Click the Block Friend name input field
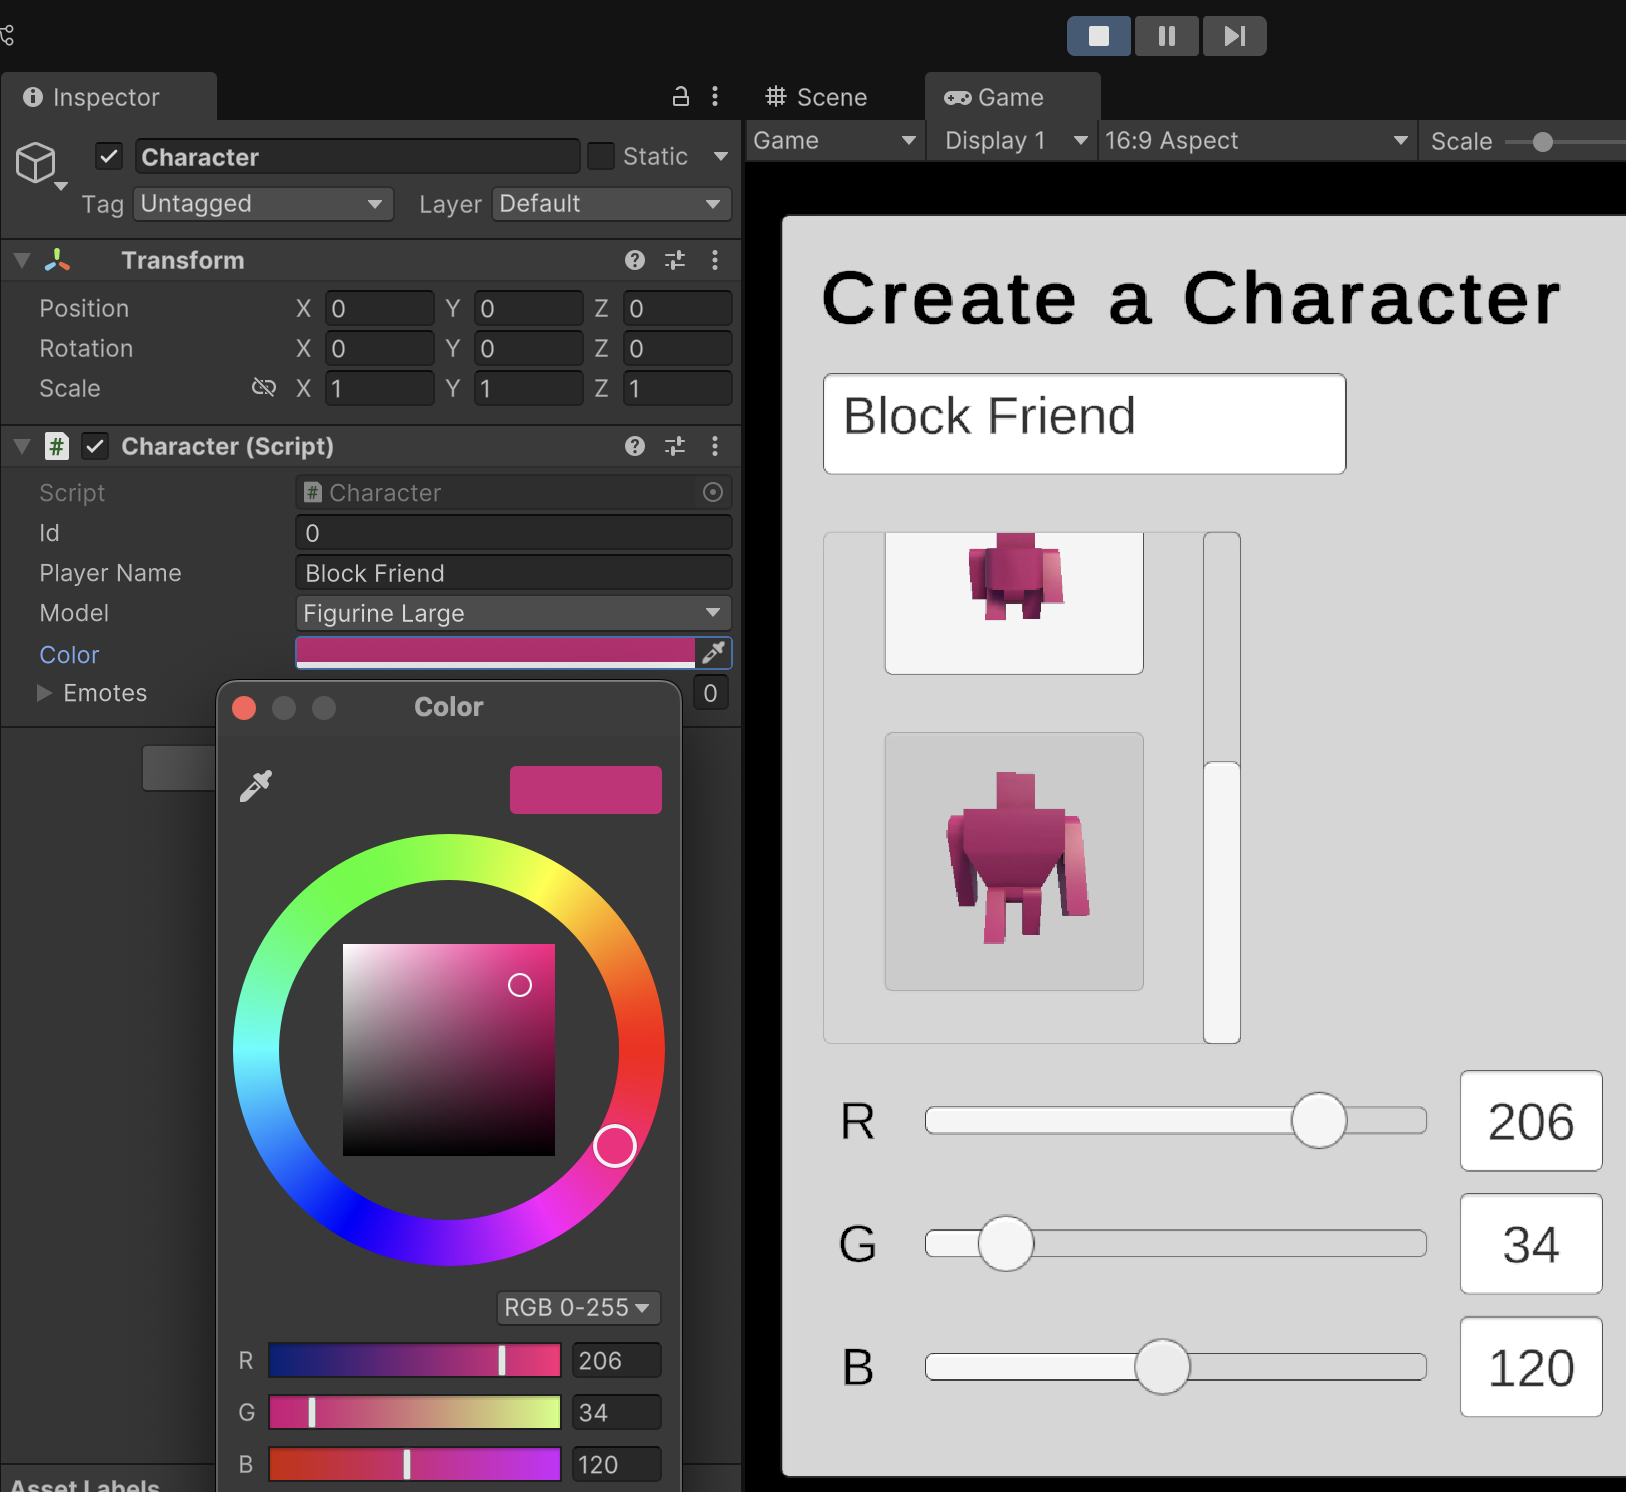Screen dimensions: 1626x1492 click(1084, 424)
